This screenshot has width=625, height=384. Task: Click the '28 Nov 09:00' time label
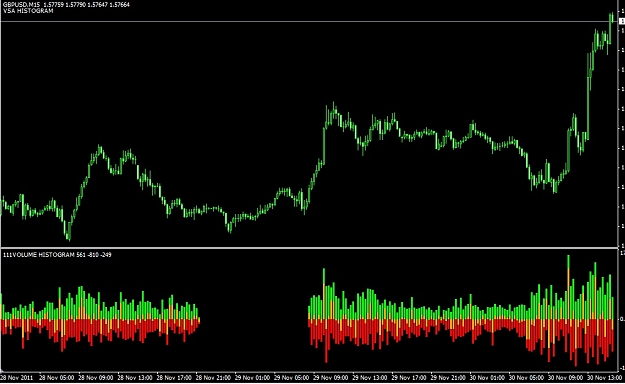pos(95,377)
